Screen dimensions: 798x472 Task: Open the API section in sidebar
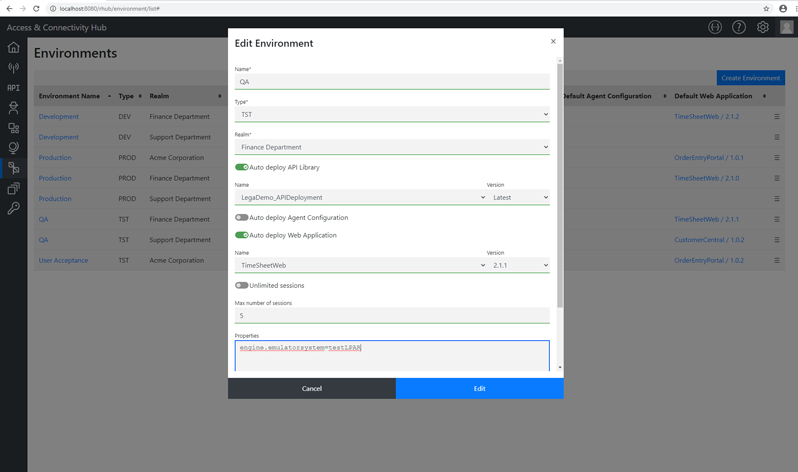pos(14,88)
